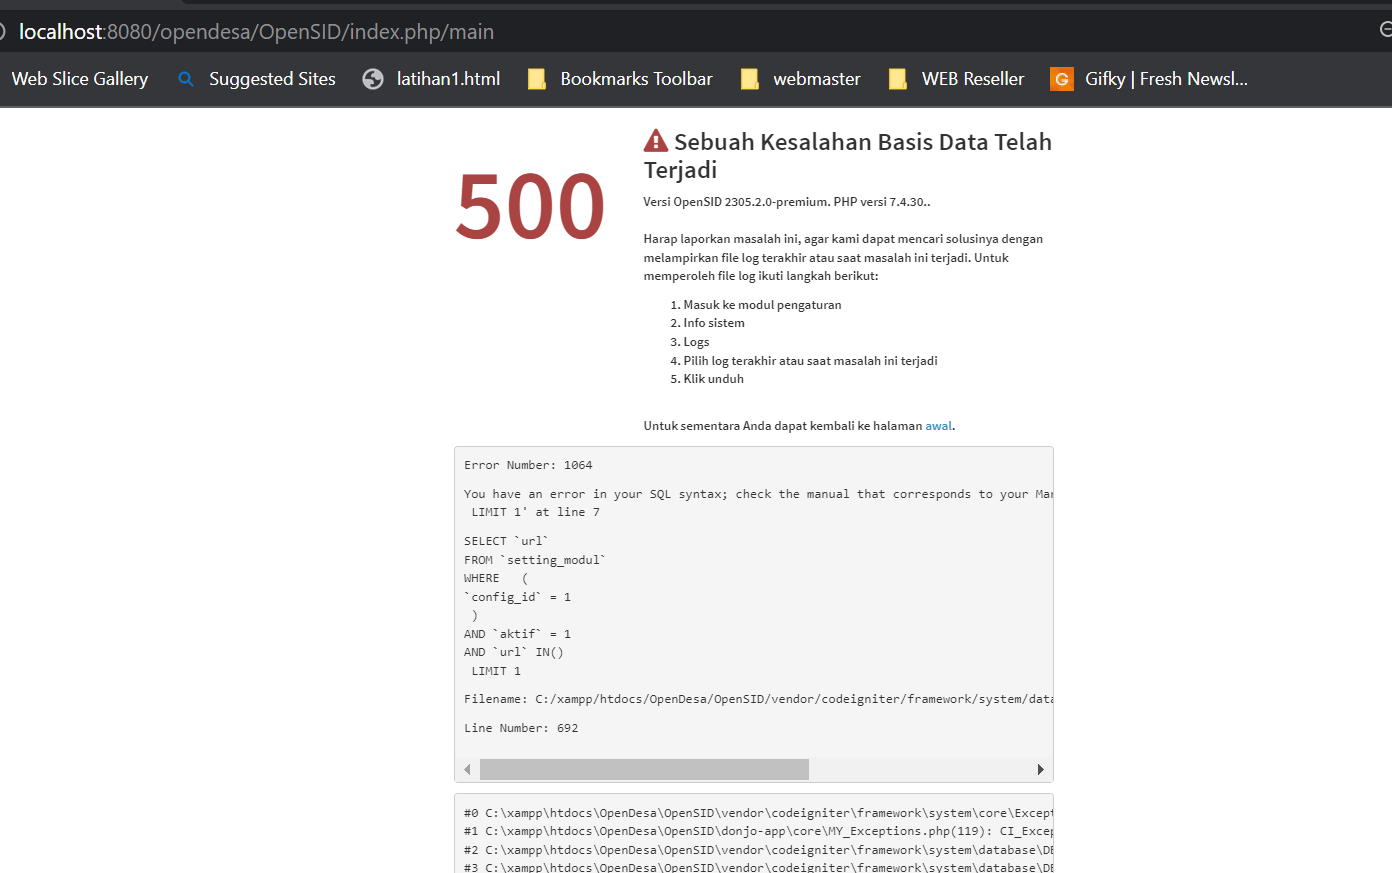Open the latihan1.html bookmark
1392x873 pixels.
click(448, 78)
